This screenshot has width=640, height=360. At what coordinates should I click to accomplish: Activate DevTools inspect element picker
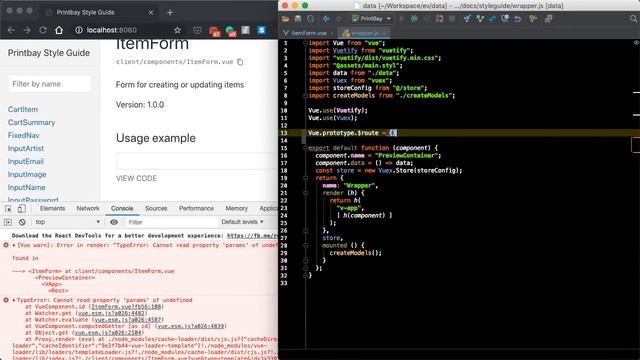point(8,209)
